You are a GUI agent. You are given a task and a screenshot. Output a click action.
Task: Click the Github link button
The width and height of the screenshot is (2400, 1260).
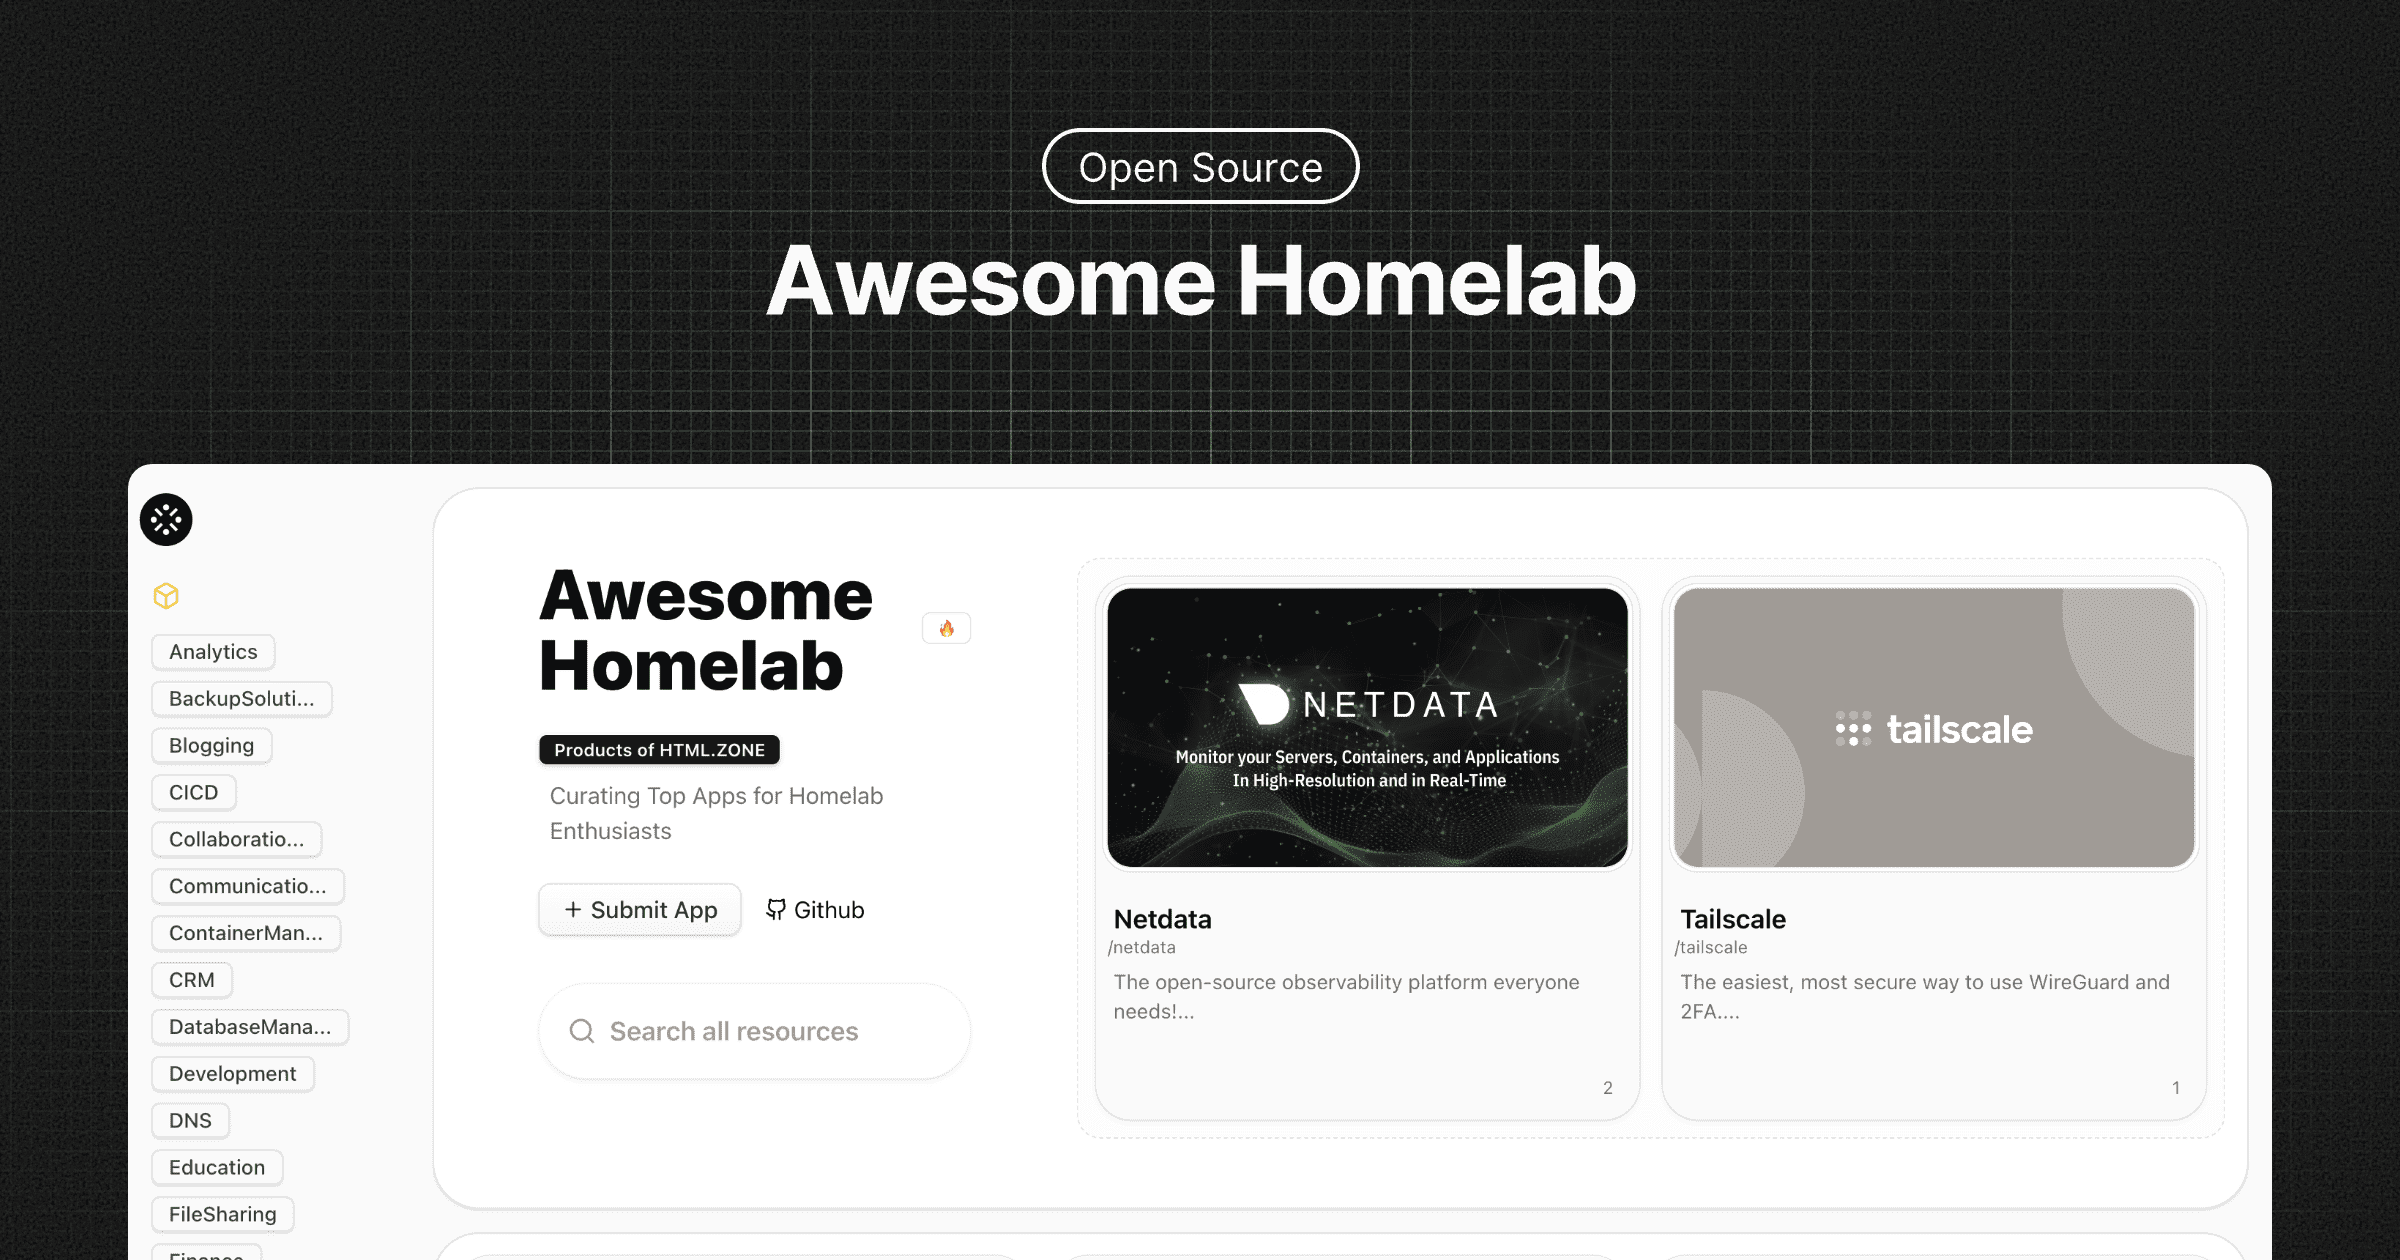pyautogui.click(x=814, y=909)
